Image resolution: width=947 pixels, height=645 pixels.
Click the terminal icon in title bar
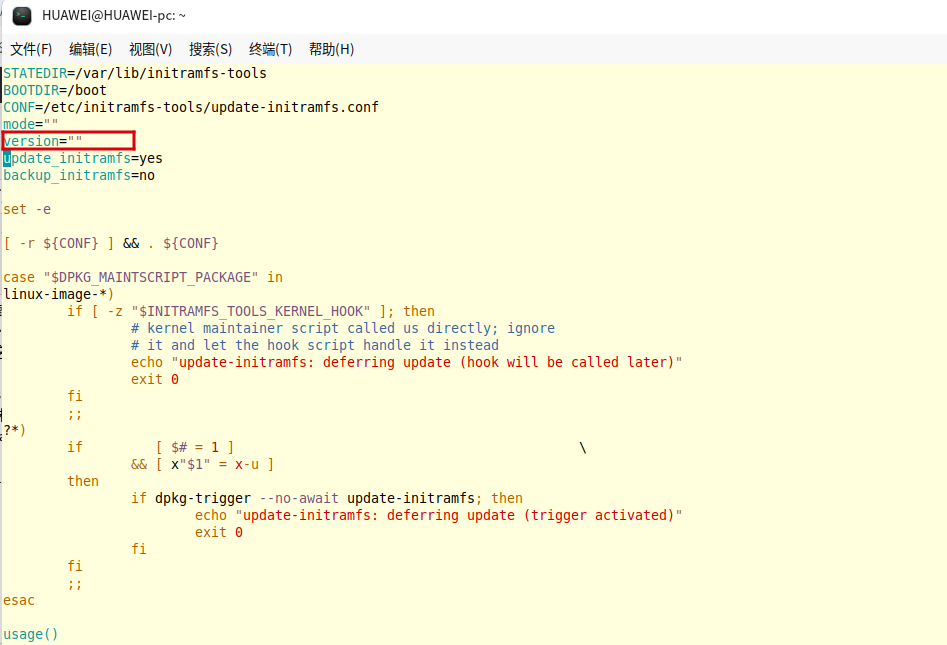tap(22, 15)
